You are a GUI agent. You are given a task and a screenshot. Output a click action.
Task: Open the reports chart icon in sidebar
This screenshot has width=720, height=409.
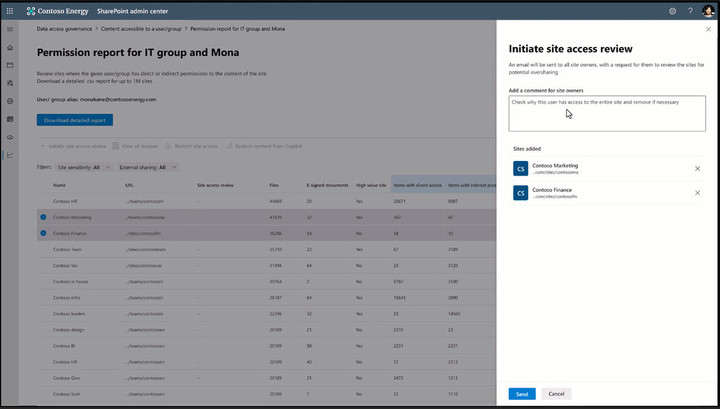click(10, 155)
